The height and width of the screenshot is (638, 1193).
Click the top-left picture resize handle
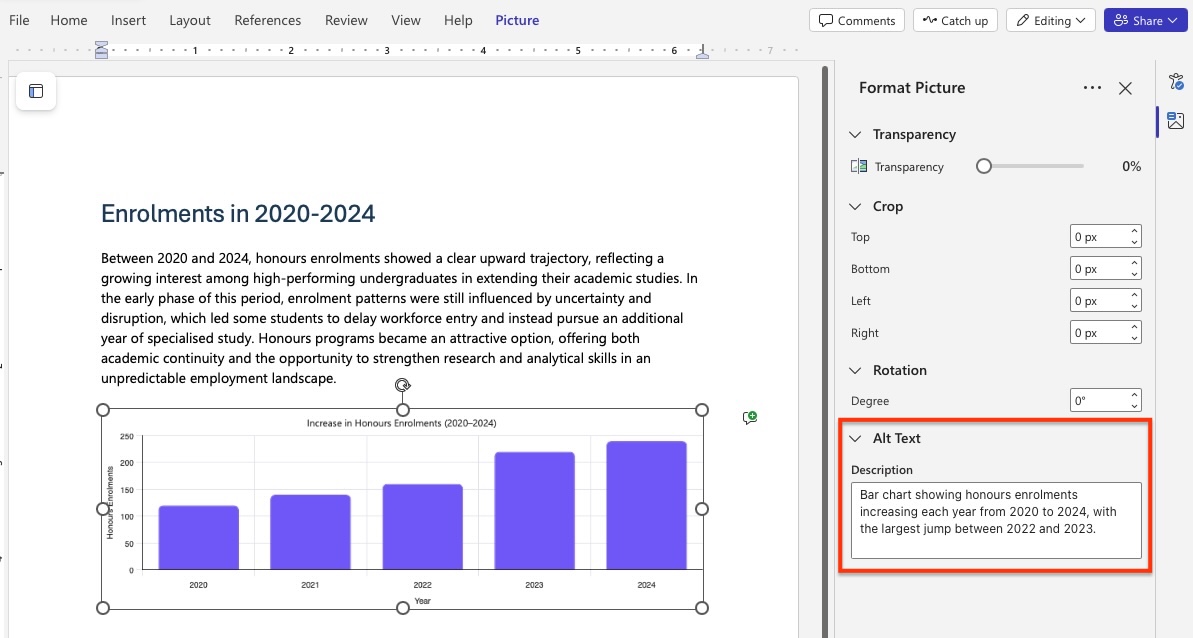pos(103,410)
